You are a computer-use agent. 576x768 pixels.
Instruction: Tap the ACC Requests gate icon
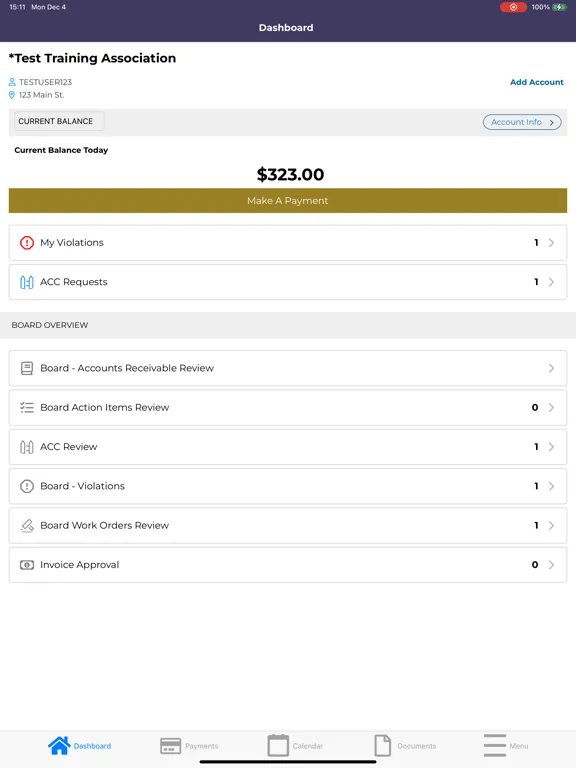pyautogui.click(x=26, y=282)
